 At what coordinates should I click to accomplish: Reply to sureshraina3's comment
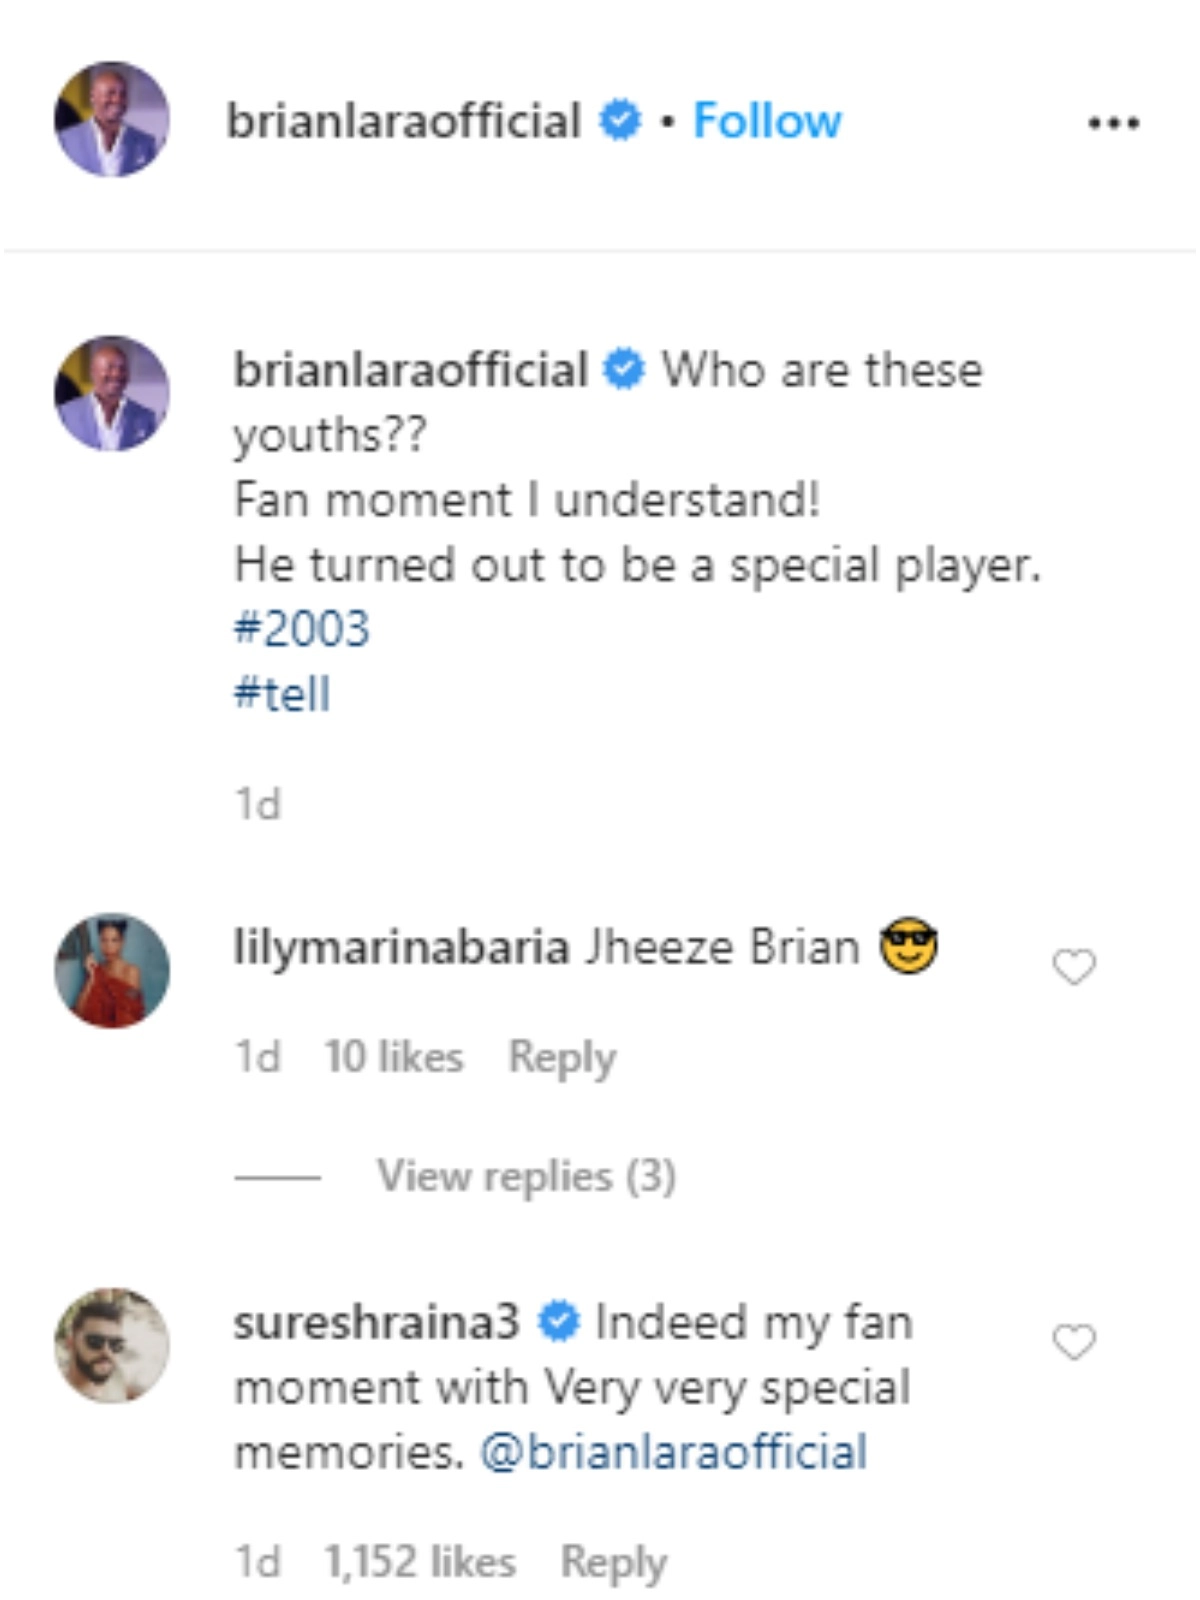613,1562
